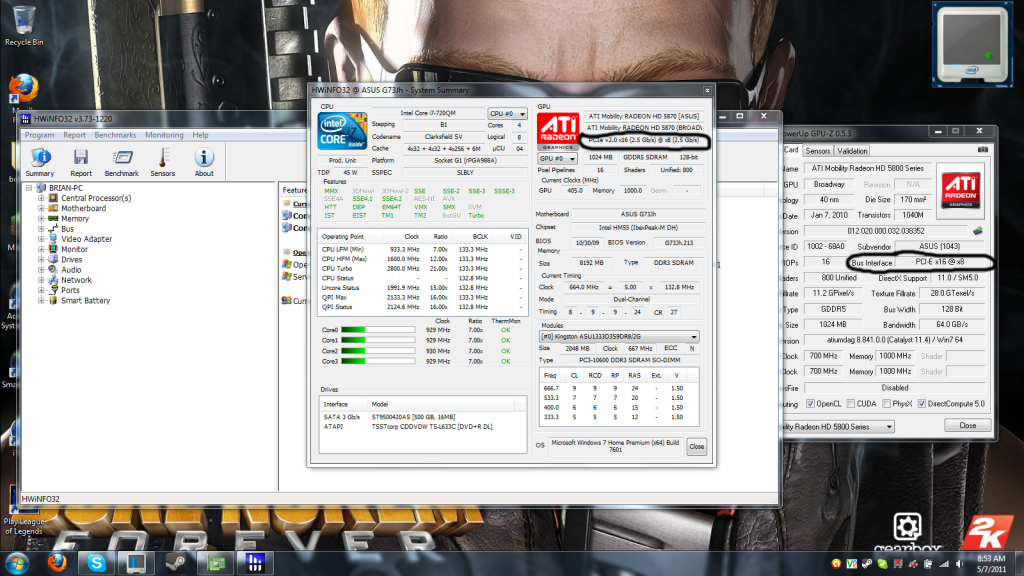Click the Core0 usage bar
This screenshot has height=576, width=1024.
pyautogui.click(x=378, y=330)
